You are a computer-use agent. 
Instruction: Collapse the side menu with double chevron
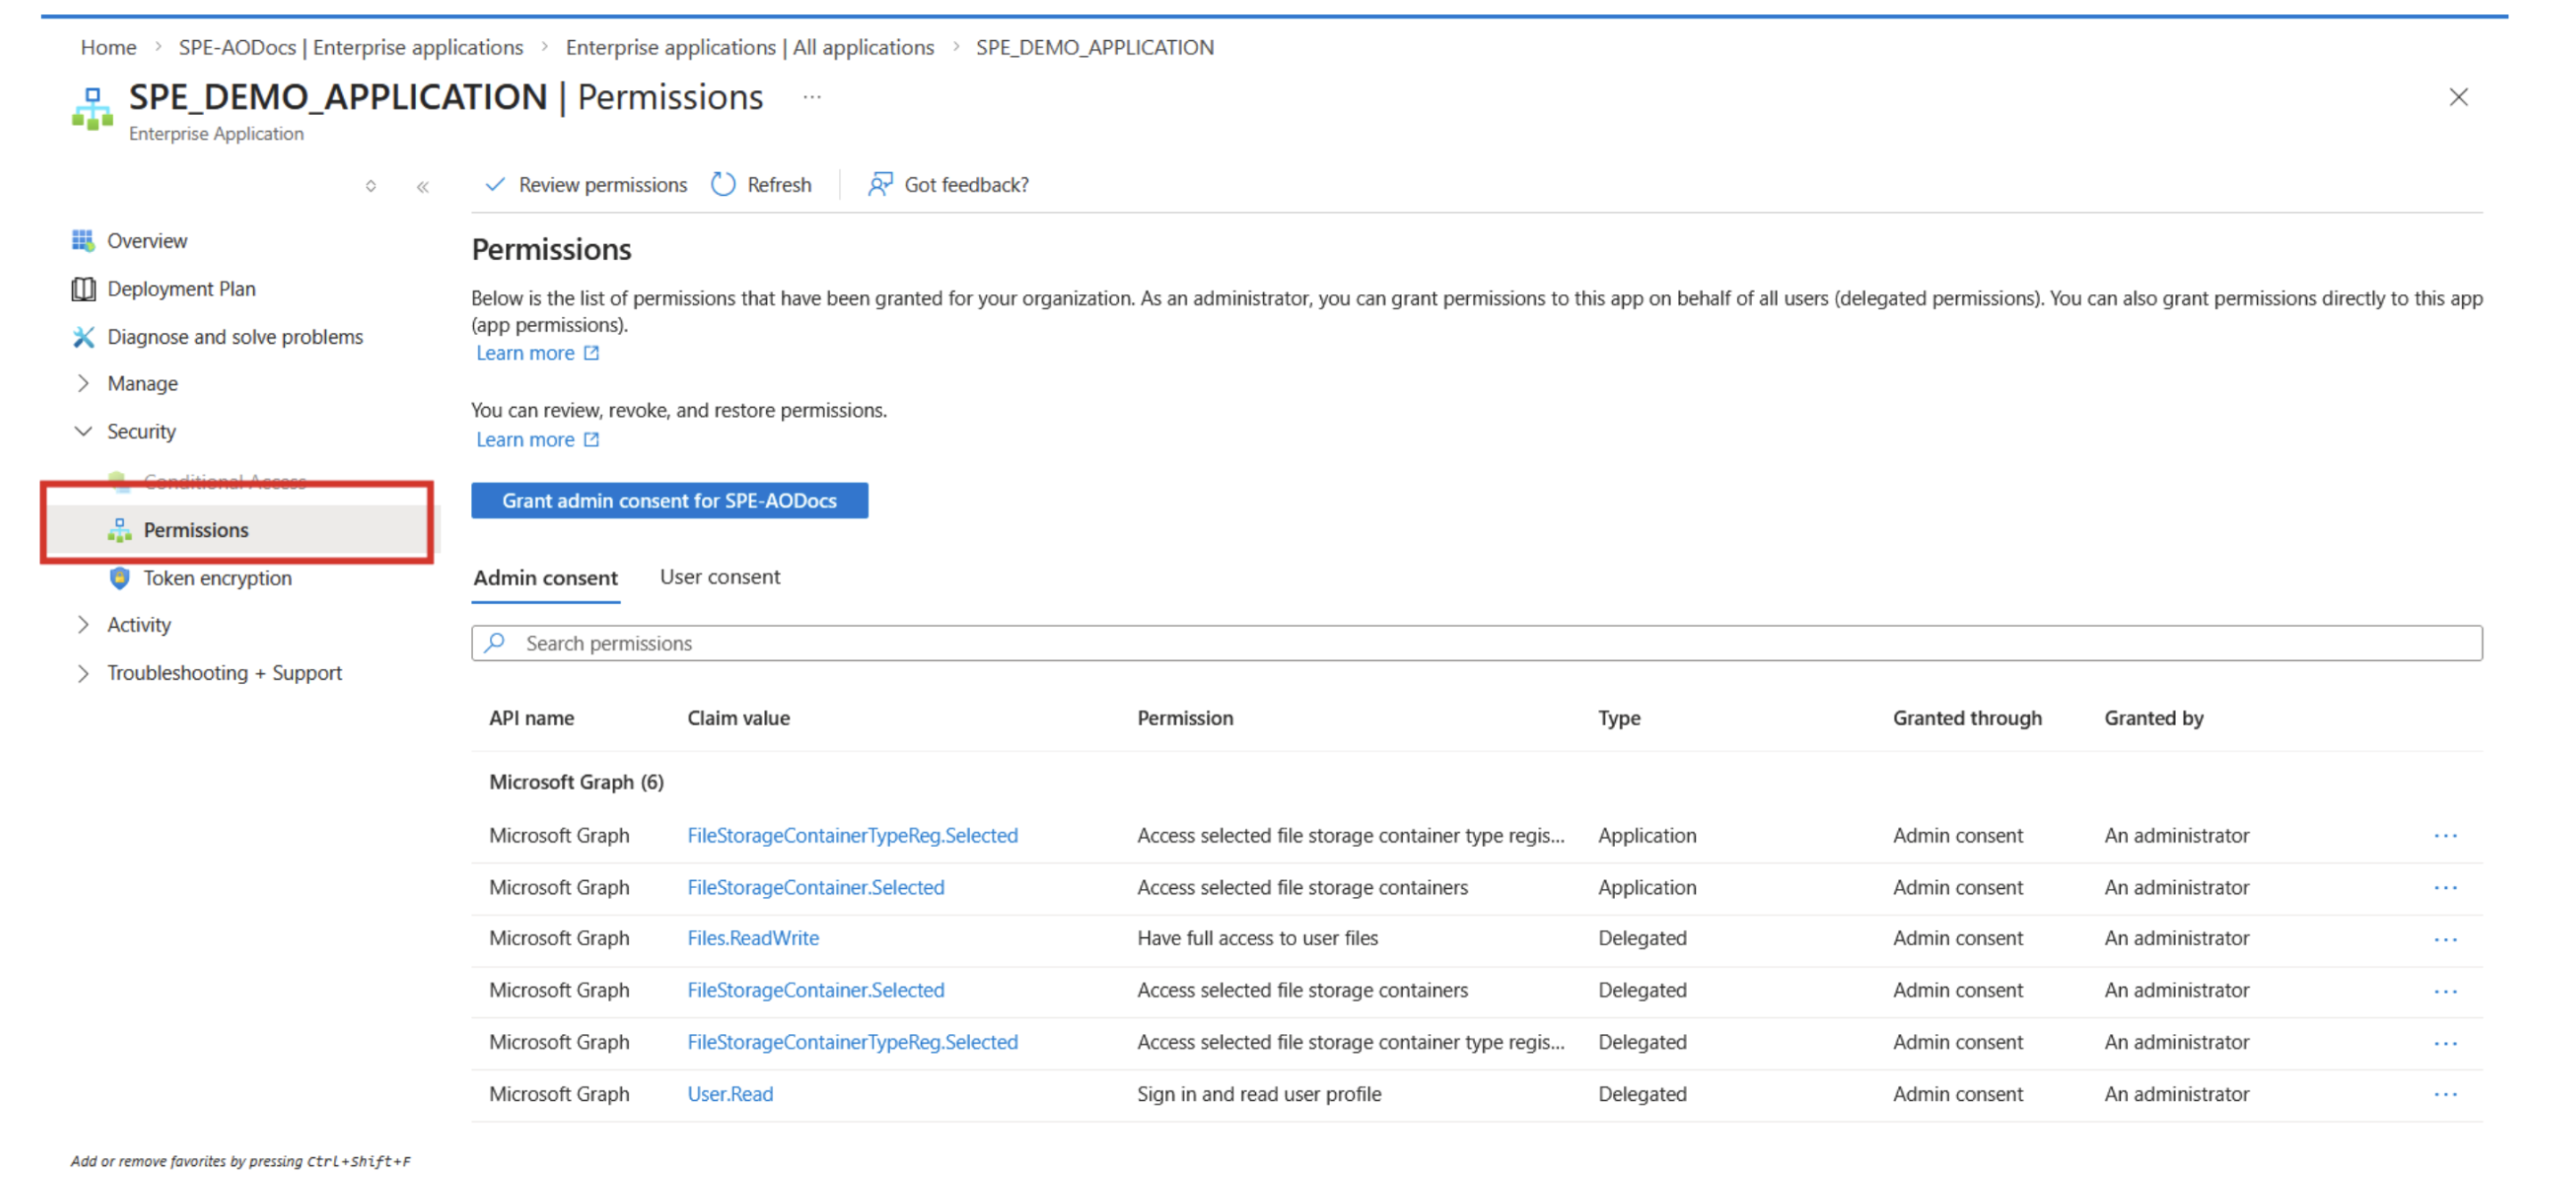pos(423,187)
